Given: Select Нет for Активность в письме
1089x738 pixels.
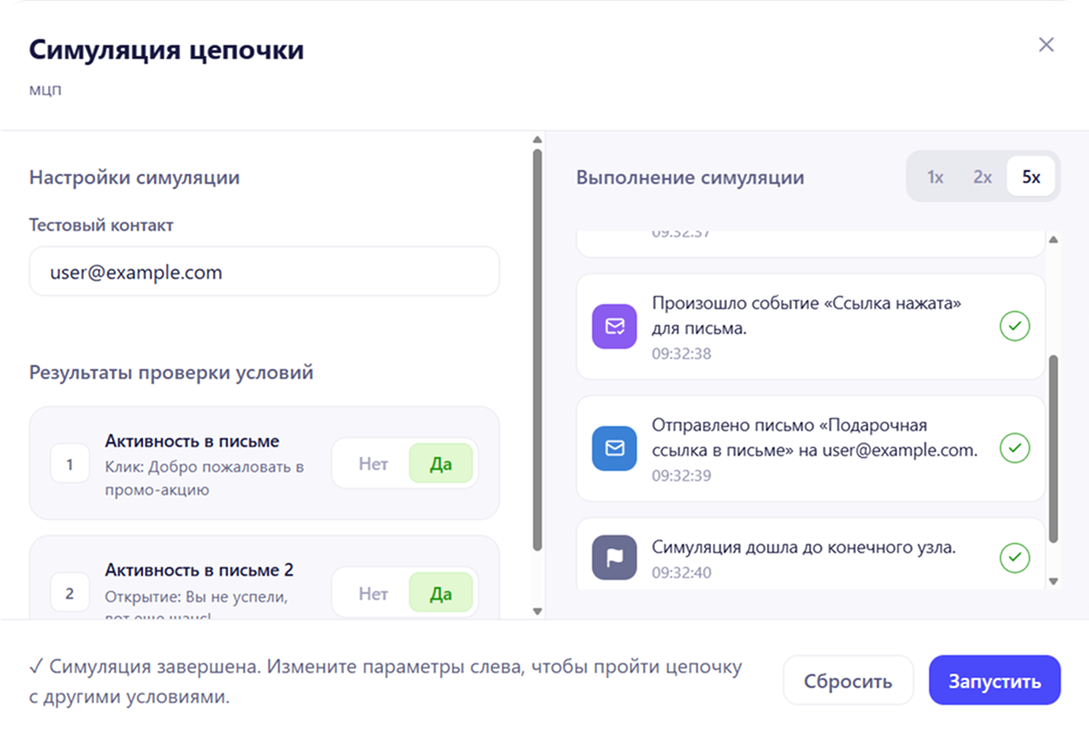Looking at the screenshot, I should point(373,464).
